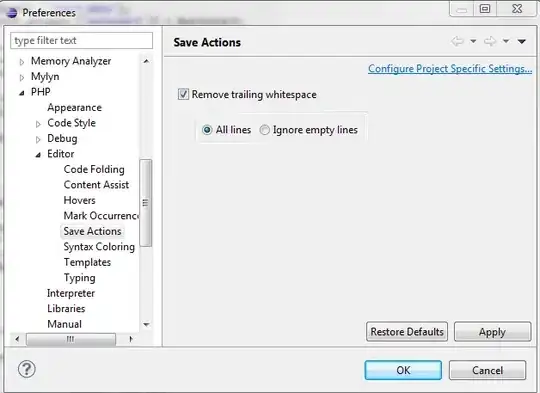Expand the Mylyn tree node
Screen dimensions: 540x393
click(x=22, y=77)
